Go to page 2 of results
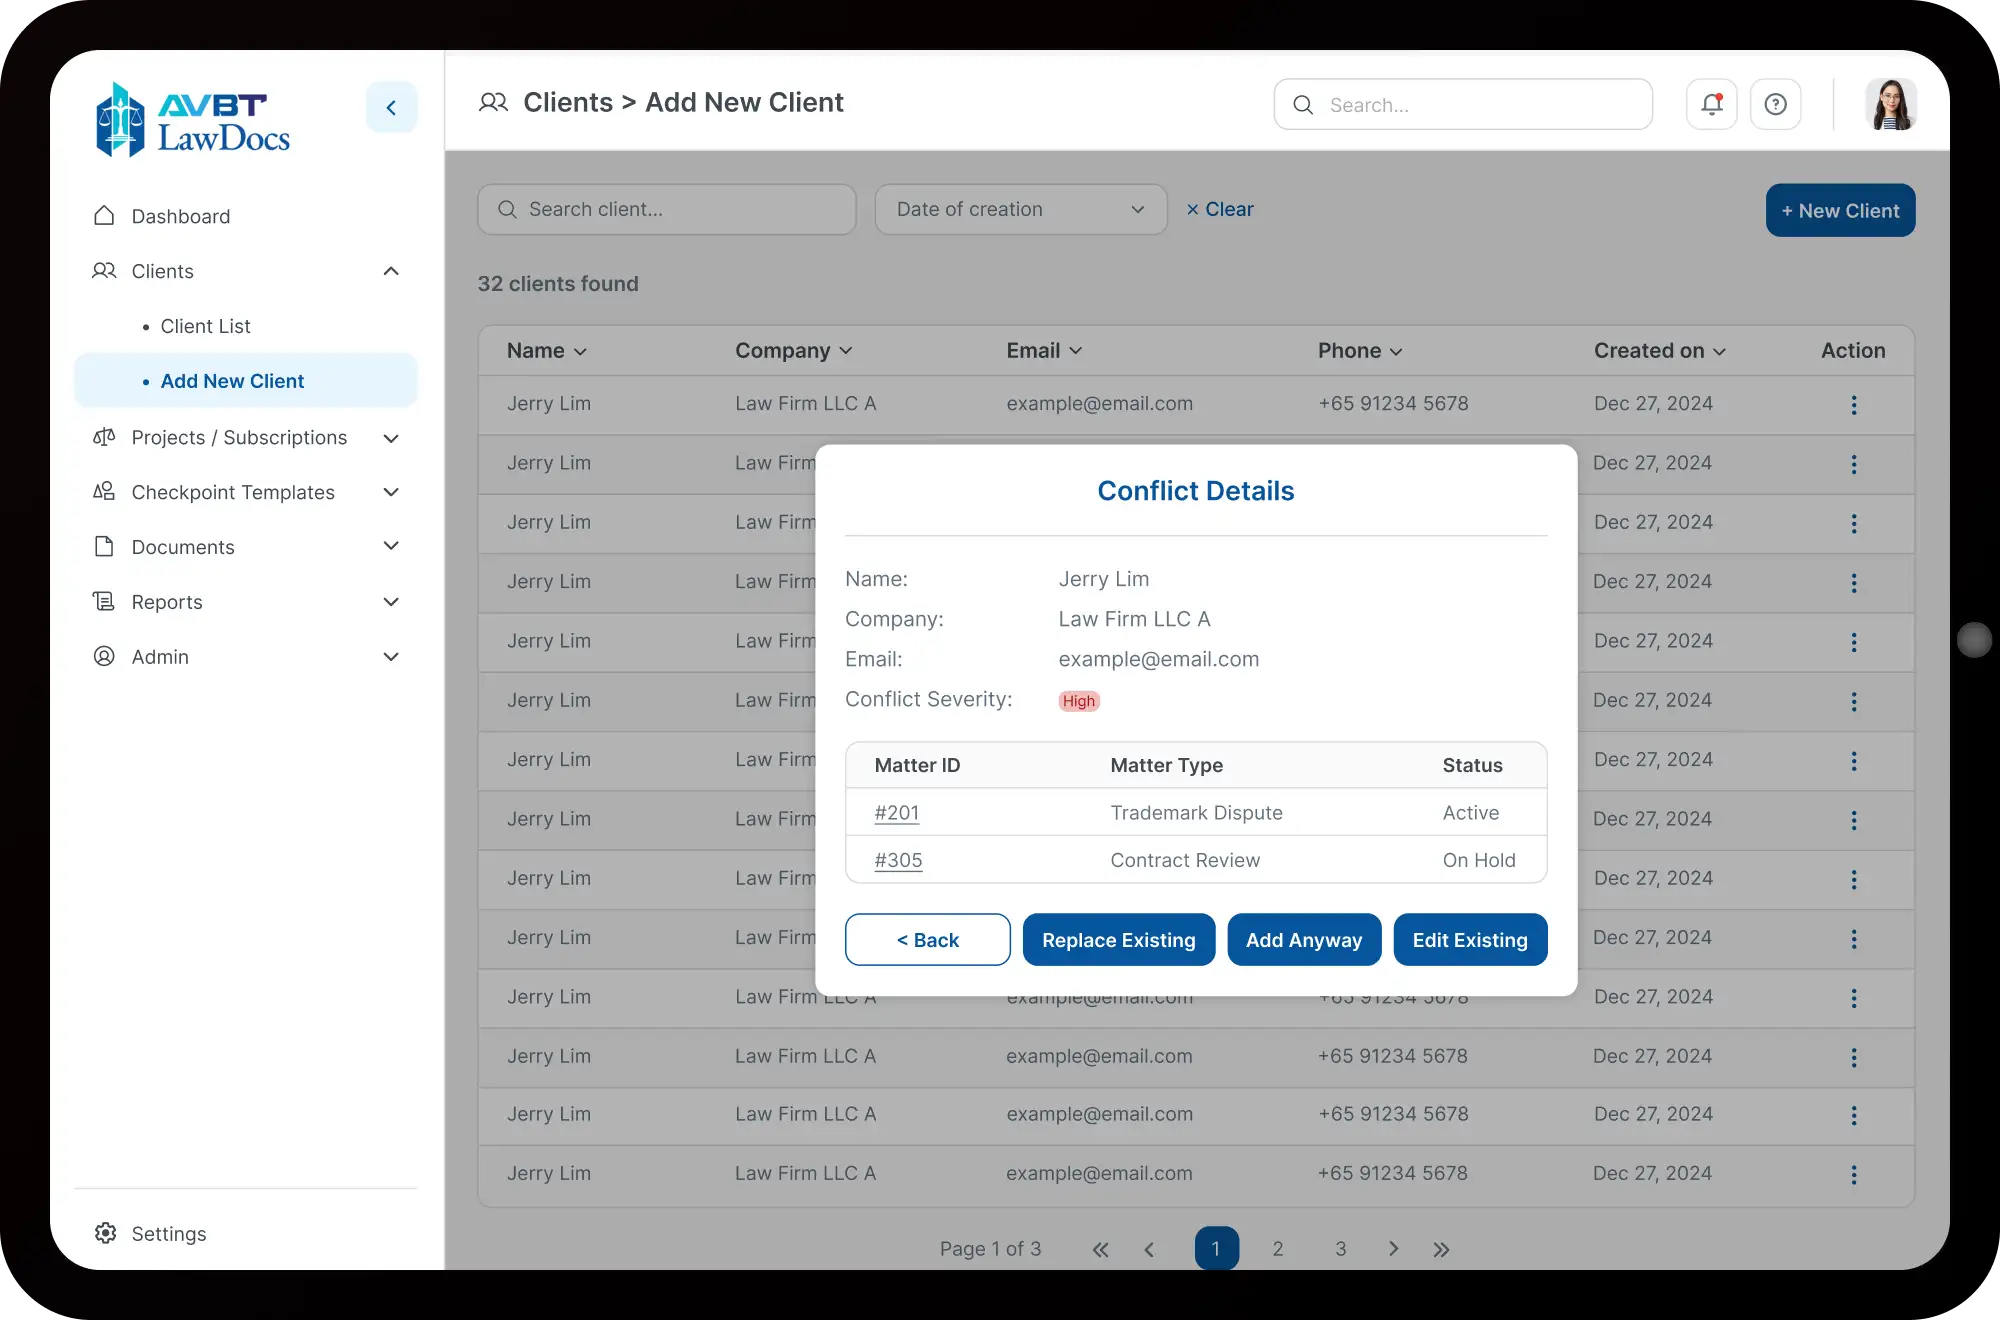 click(1278, 1249)
